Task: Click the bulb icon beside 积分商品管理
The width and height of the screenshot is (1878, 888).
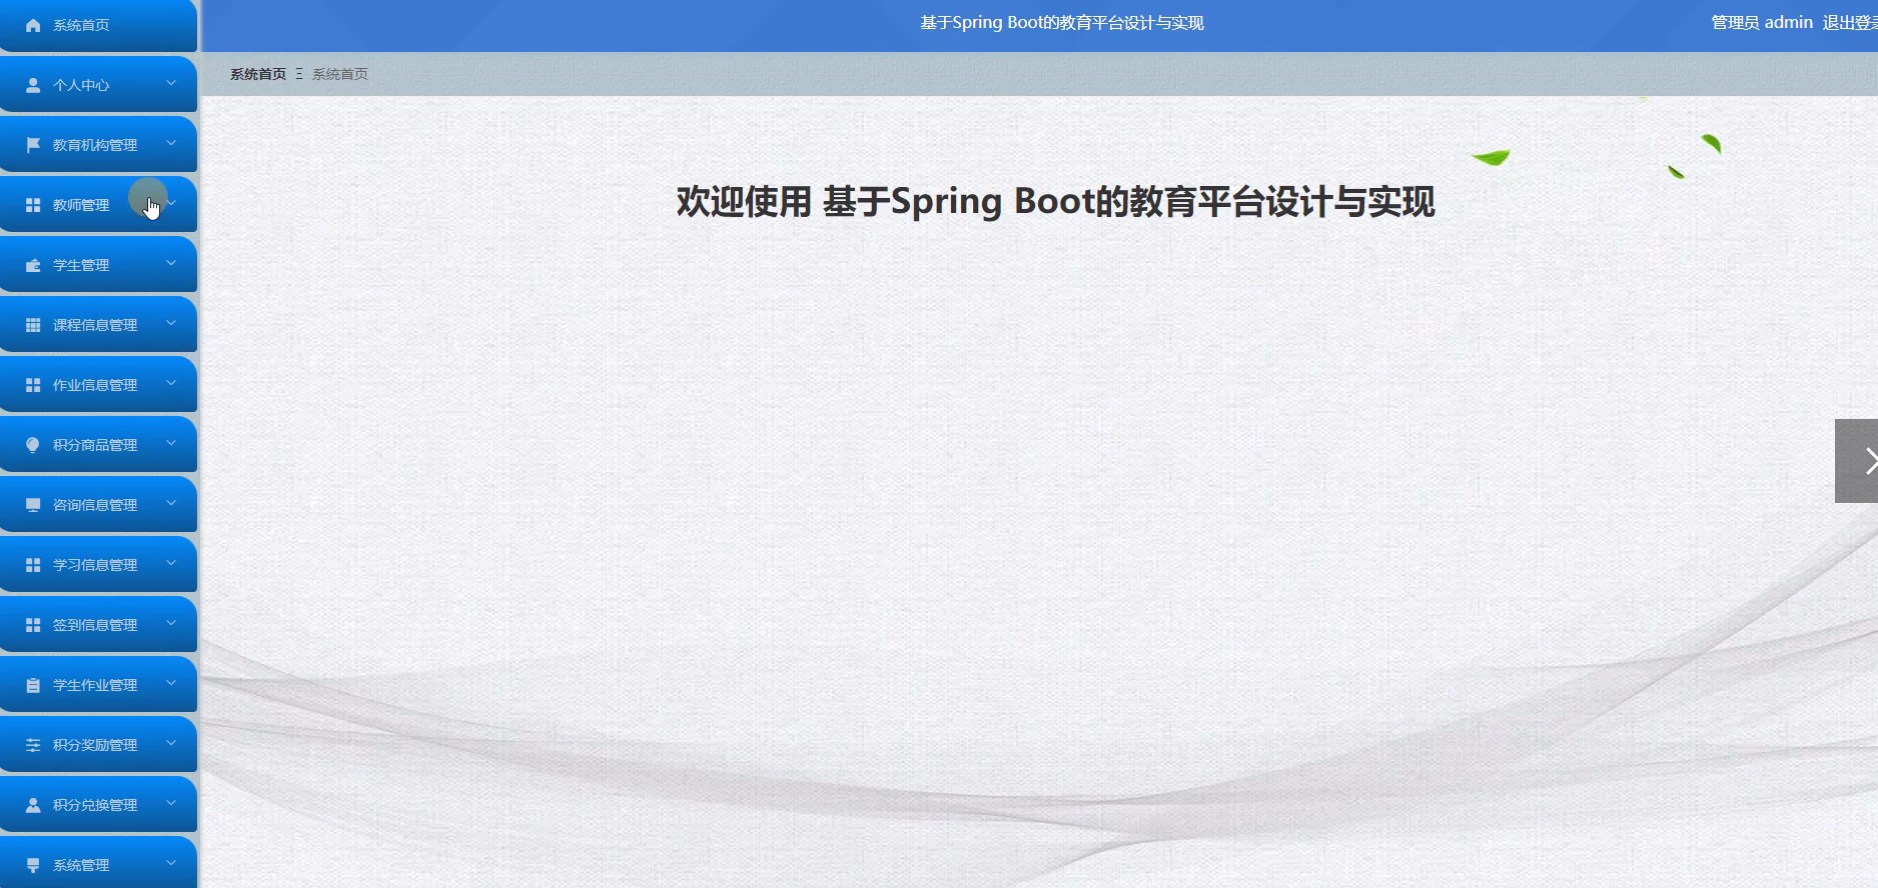Action: (33, 445)
